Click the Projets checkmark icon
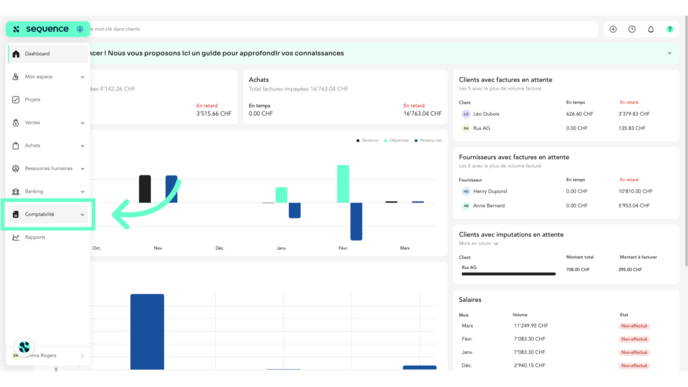Viewport: 688px width, 387px height. (16, 100)
